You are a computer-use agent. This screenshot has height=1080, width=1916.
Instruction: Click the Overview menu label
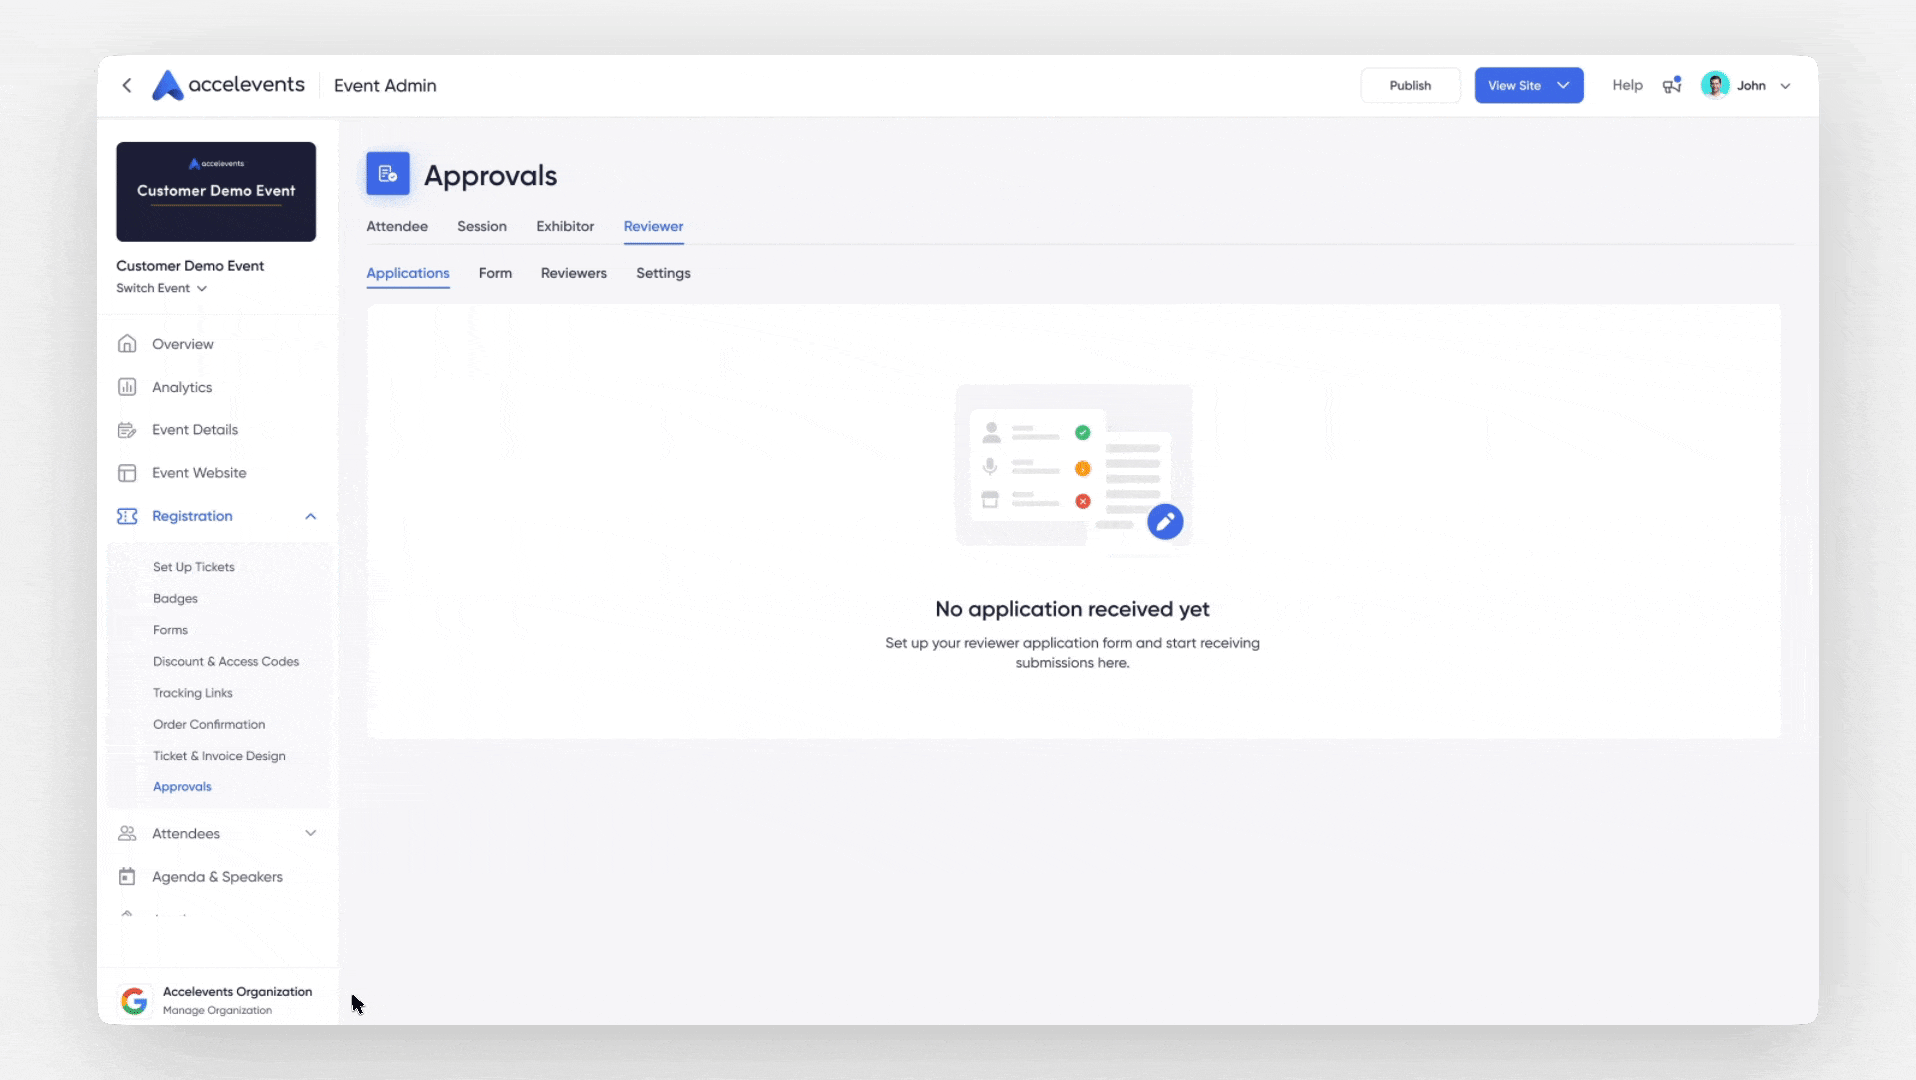(183, 344)
